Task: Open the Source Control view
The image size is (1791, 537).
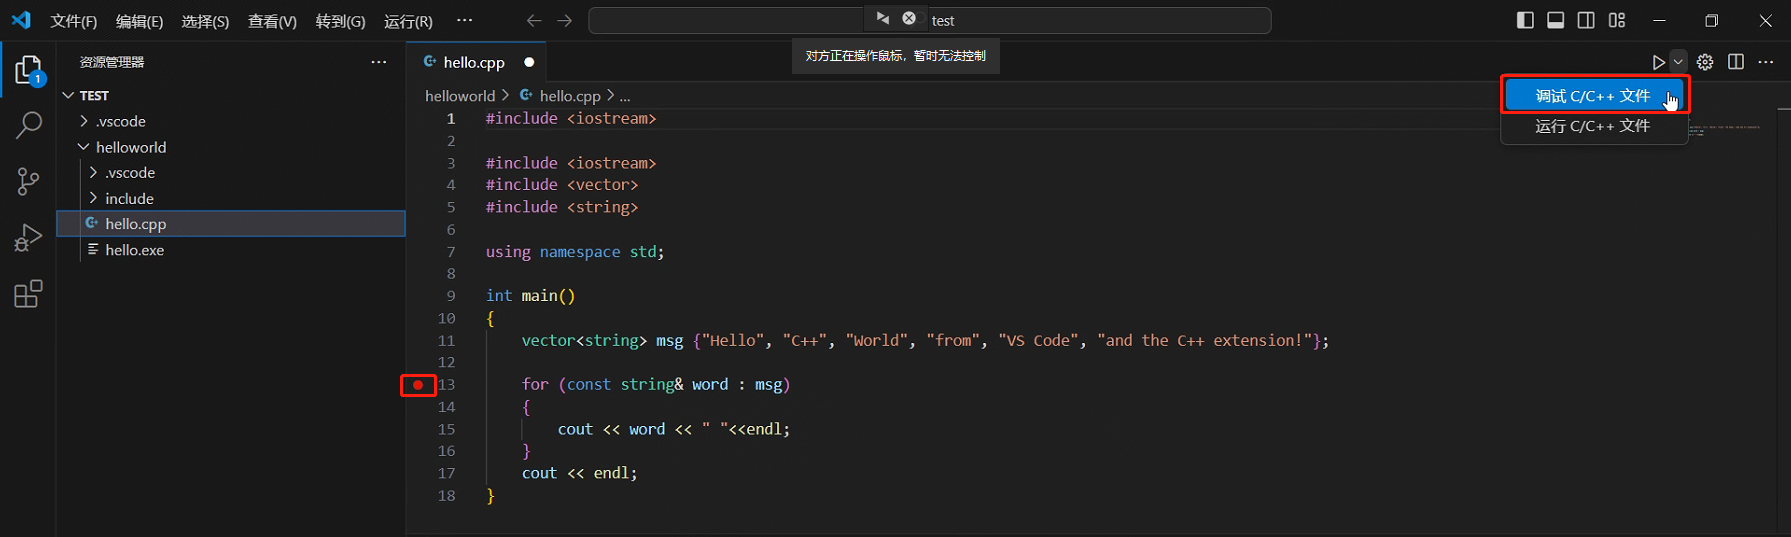Action: (28, 181)
